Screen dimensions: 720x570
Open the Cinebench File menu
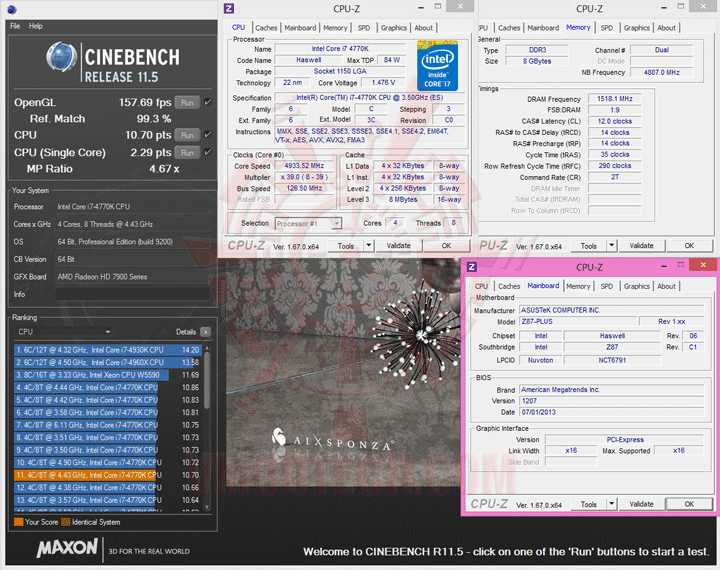point(15,26)
